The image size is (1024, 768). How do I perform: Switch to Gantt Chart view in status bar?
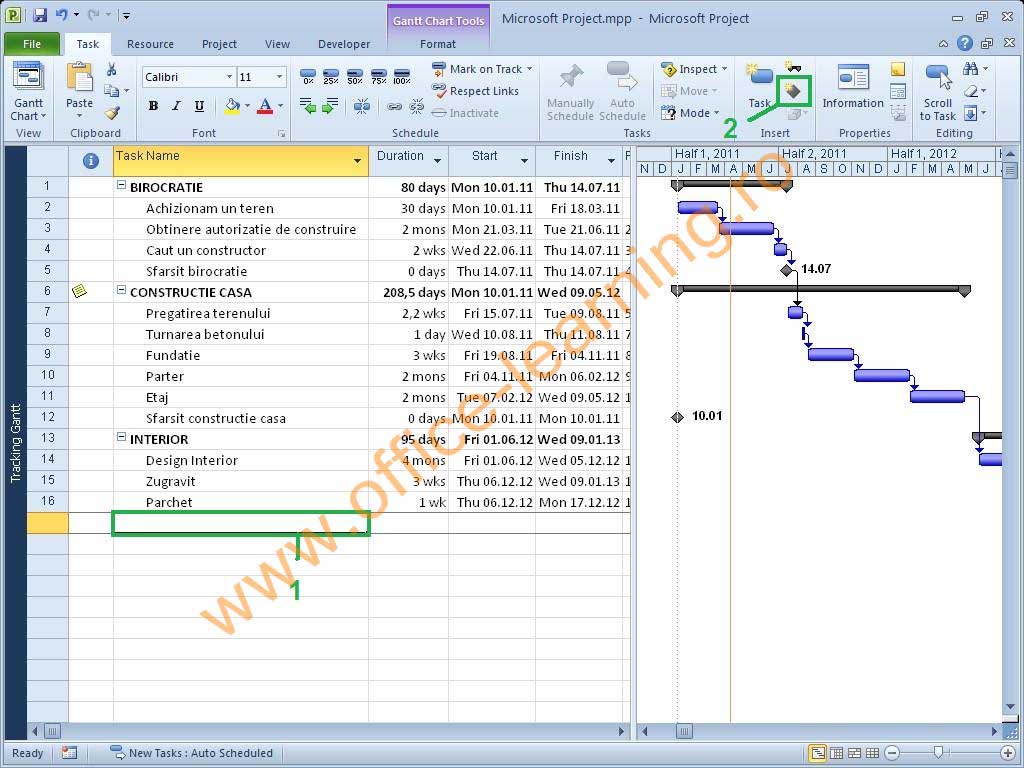click(x=818, y=753)
